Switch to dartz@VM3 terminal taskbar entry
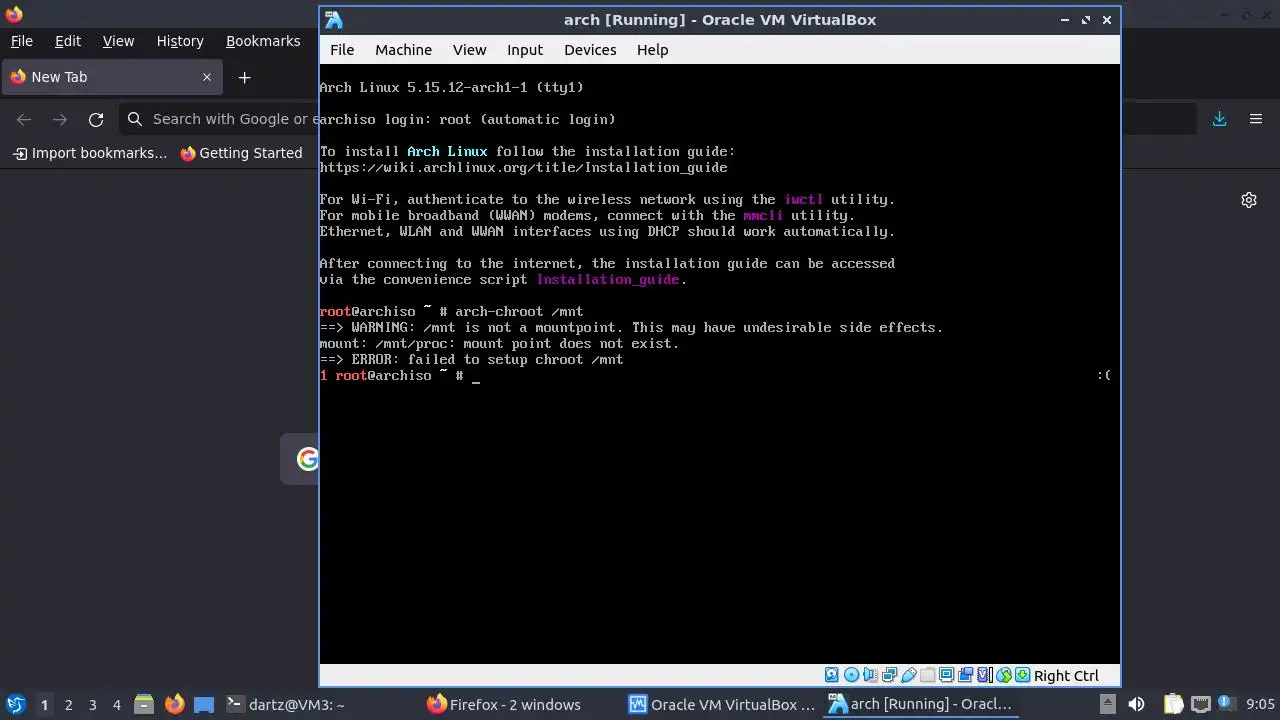Screen dimensions: 1280x720 click(286, 705)
